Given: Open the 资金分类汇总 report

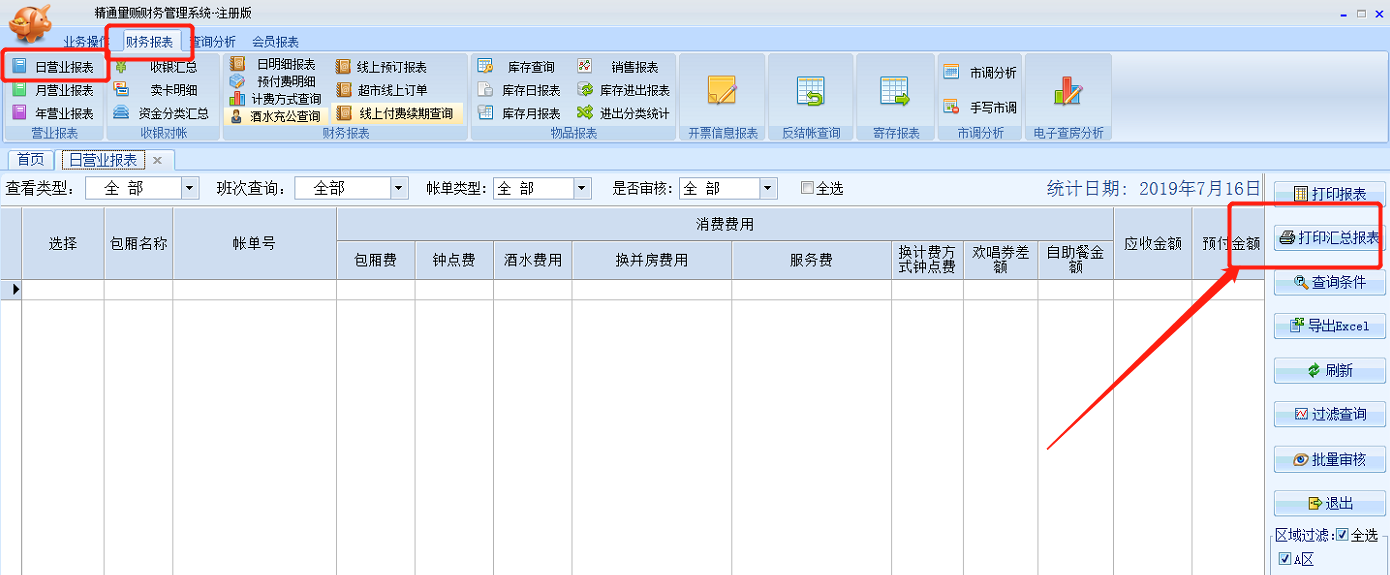Looking at the screenshot, I should 162,113.
